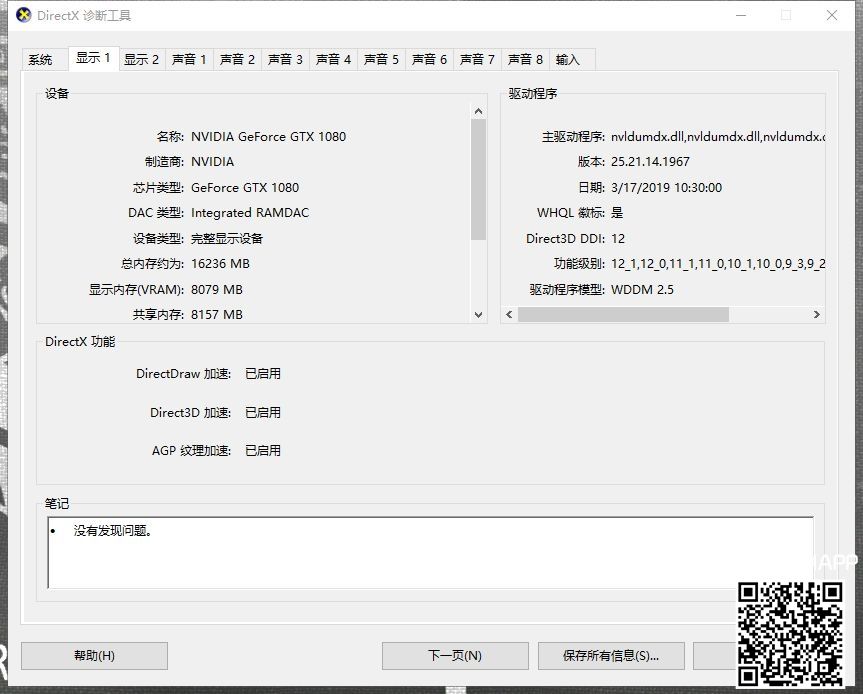Select the 声音 1 tab
The height and width of the screenshot is (694, 863).
click(x=189, y=60)
